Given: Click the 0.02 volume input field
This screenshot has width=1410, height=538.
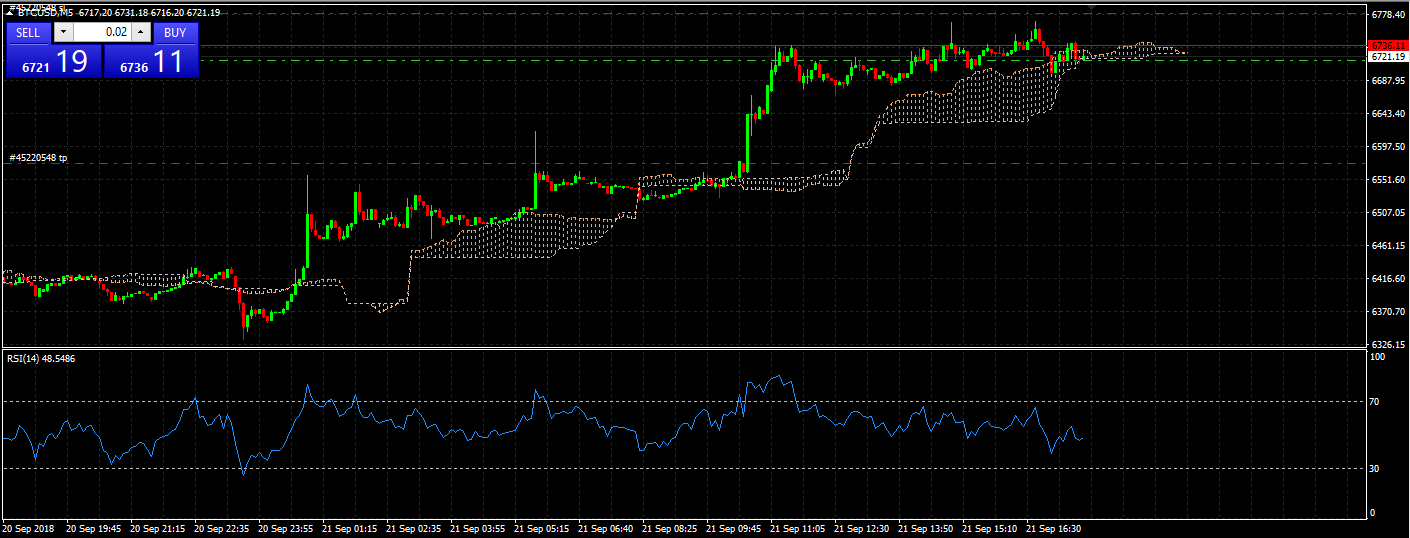Looking at the screenshot, I should (102, 32).
